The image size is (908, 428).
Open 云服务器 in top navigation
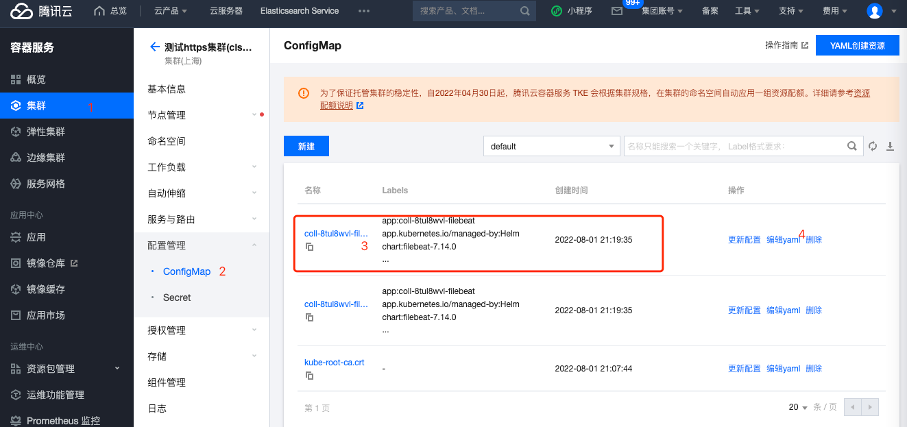pos(226,11)
